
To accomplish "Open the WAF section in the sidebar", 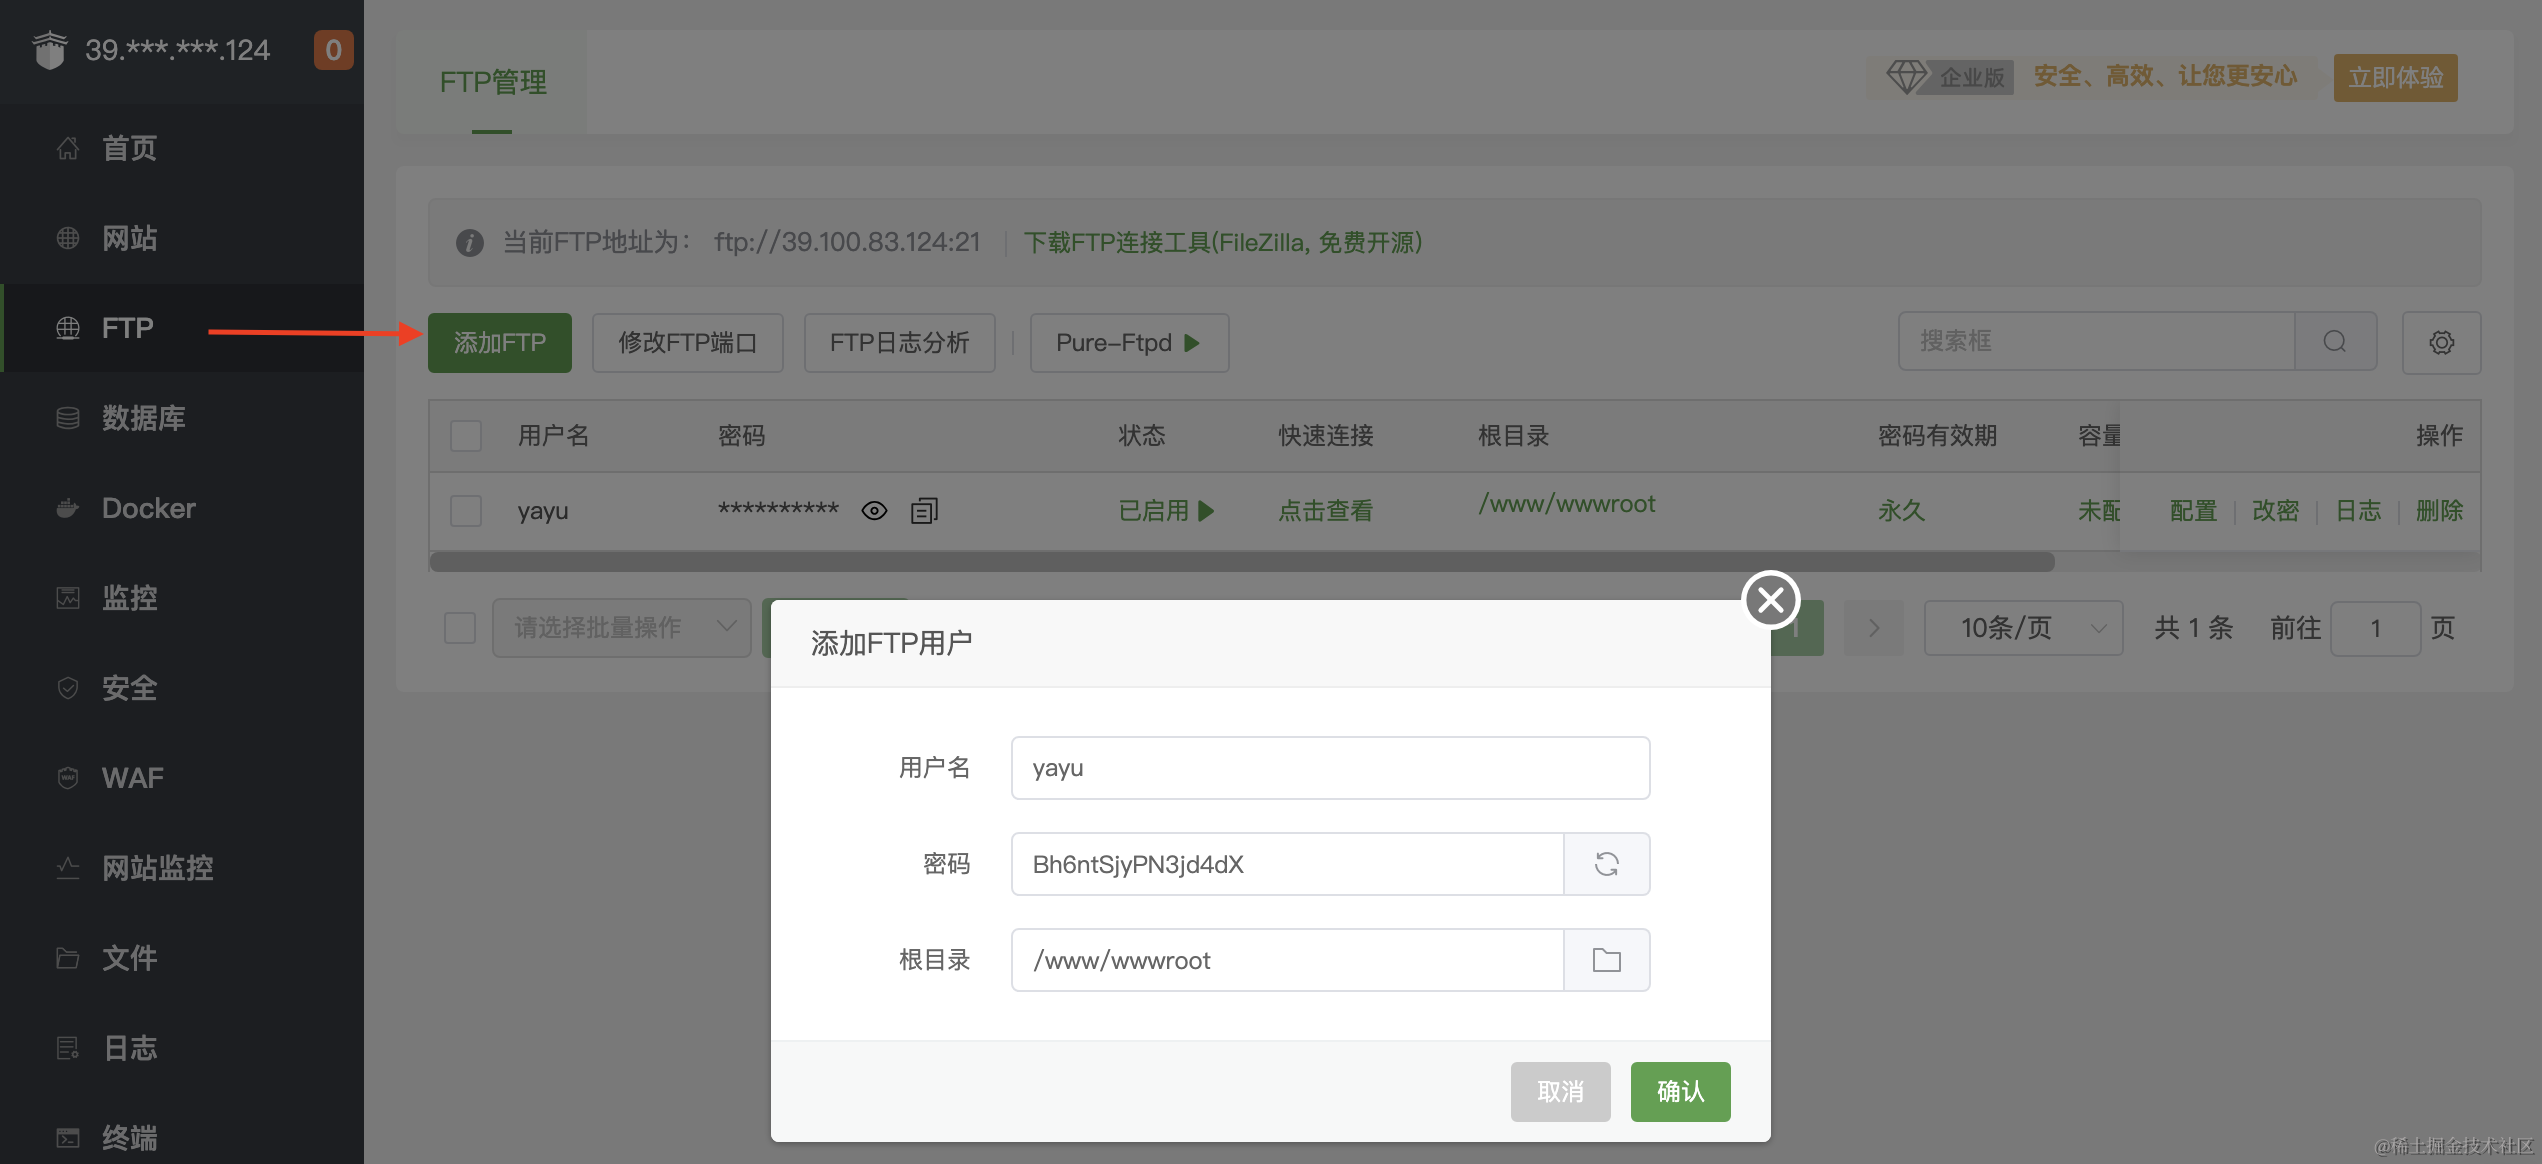I will pyautogui.click(x=131, y=777).
